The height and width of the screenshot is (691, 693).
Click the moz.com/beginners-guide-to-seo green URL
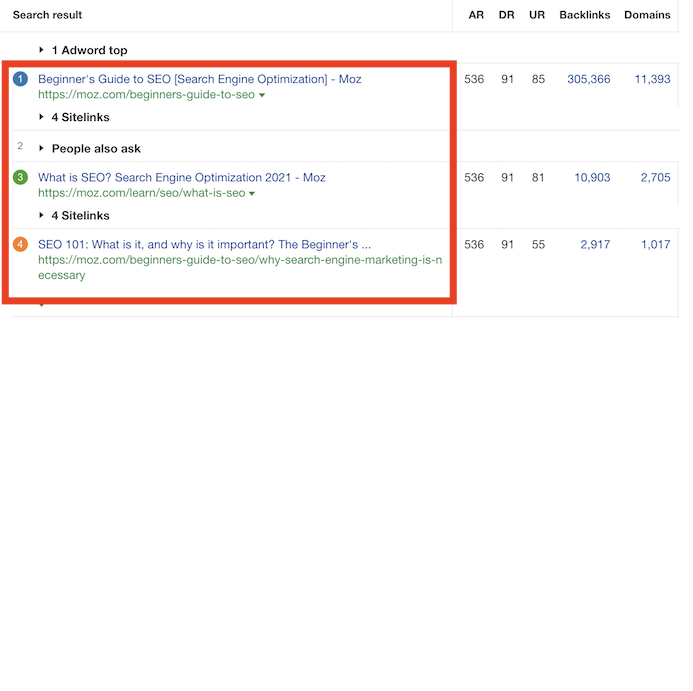pos(146,95)
